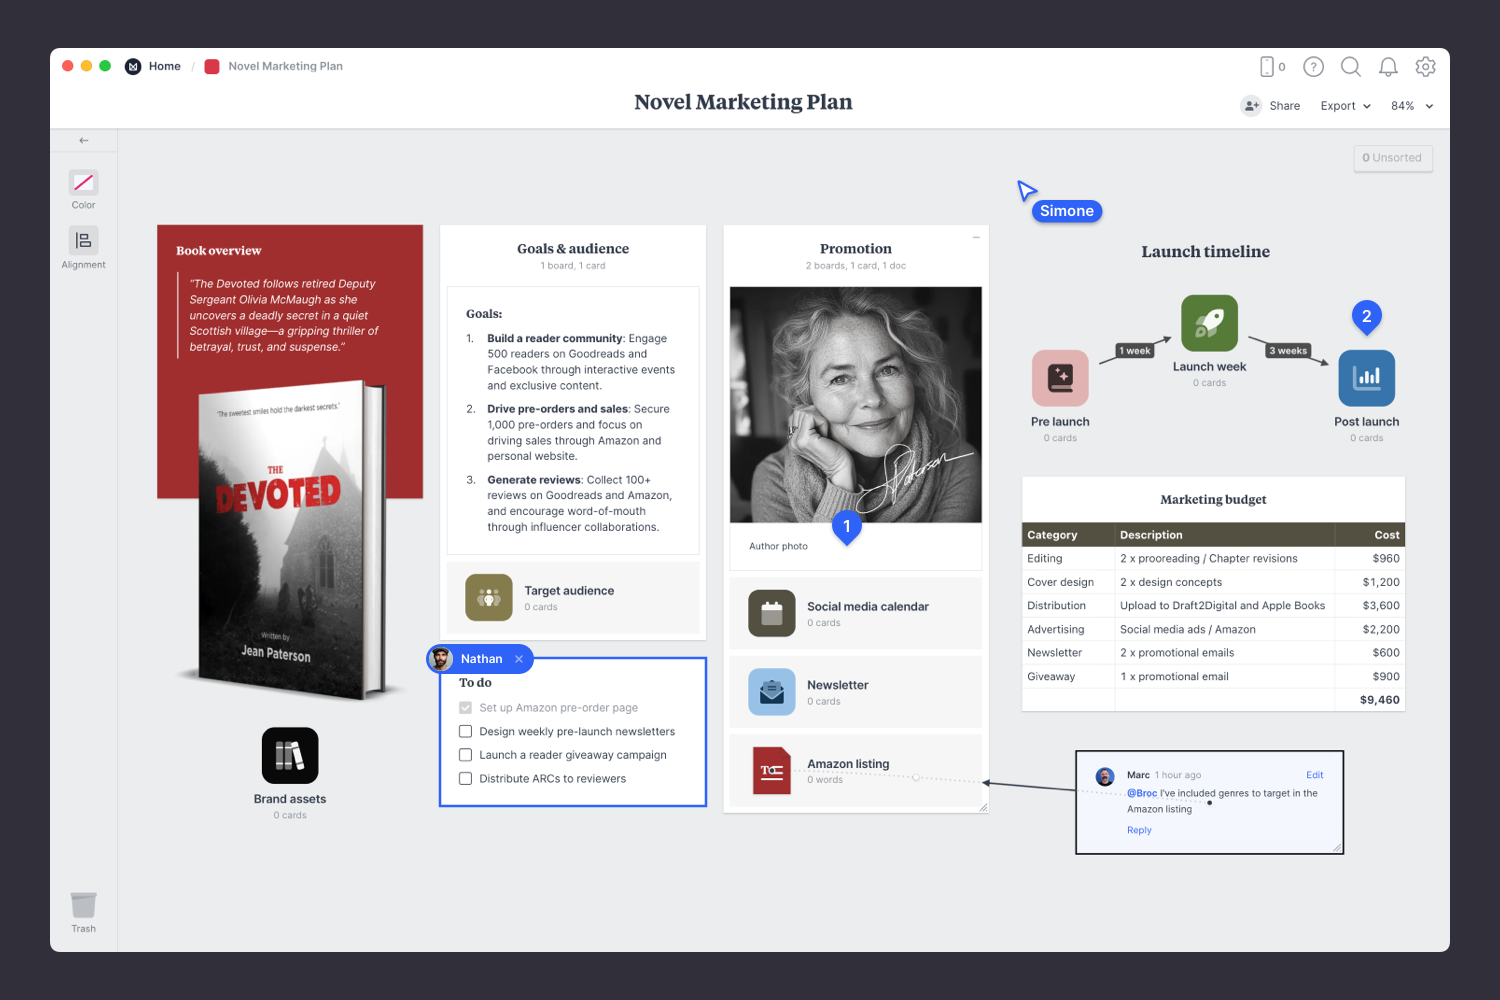Image resolution: width=1500 pixels, height=1000 pixels.
Task: Open the help question mark icon
Action: pos(1313,67)
